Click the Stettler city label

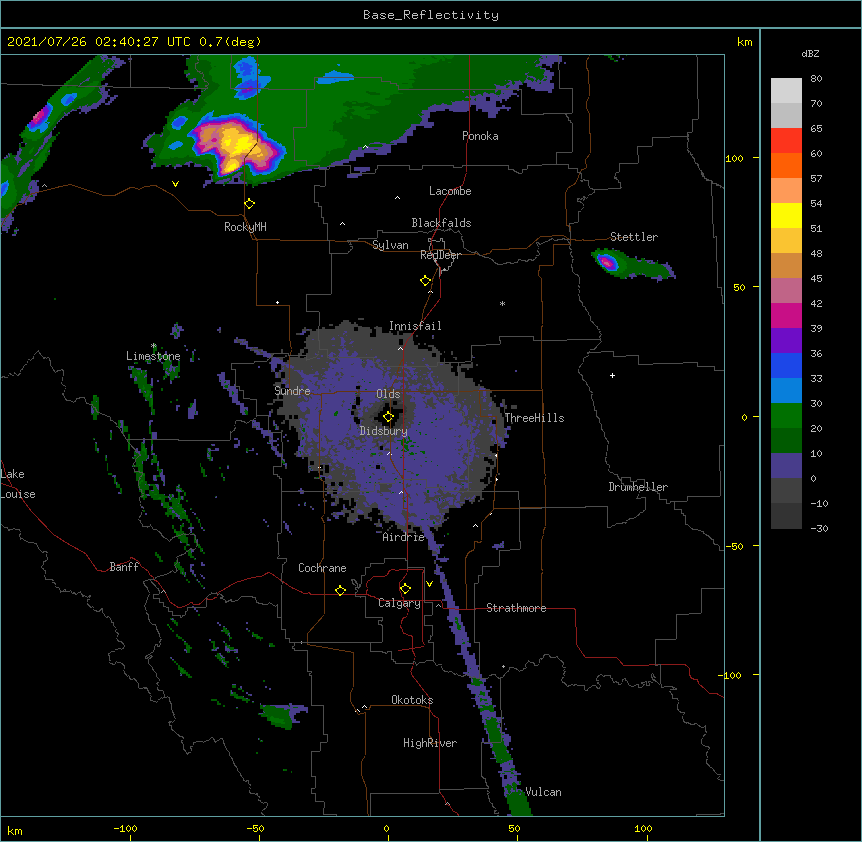coord(634,237)
